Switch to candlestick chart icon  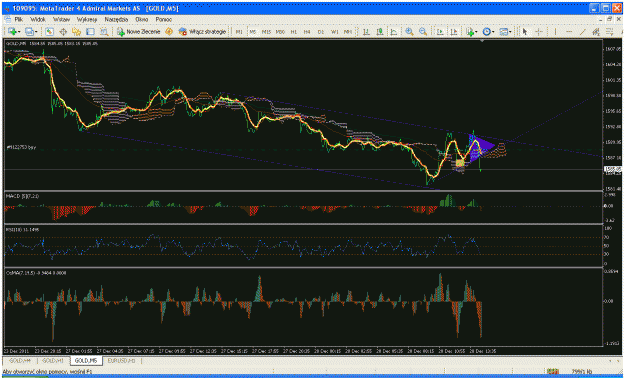380,32
